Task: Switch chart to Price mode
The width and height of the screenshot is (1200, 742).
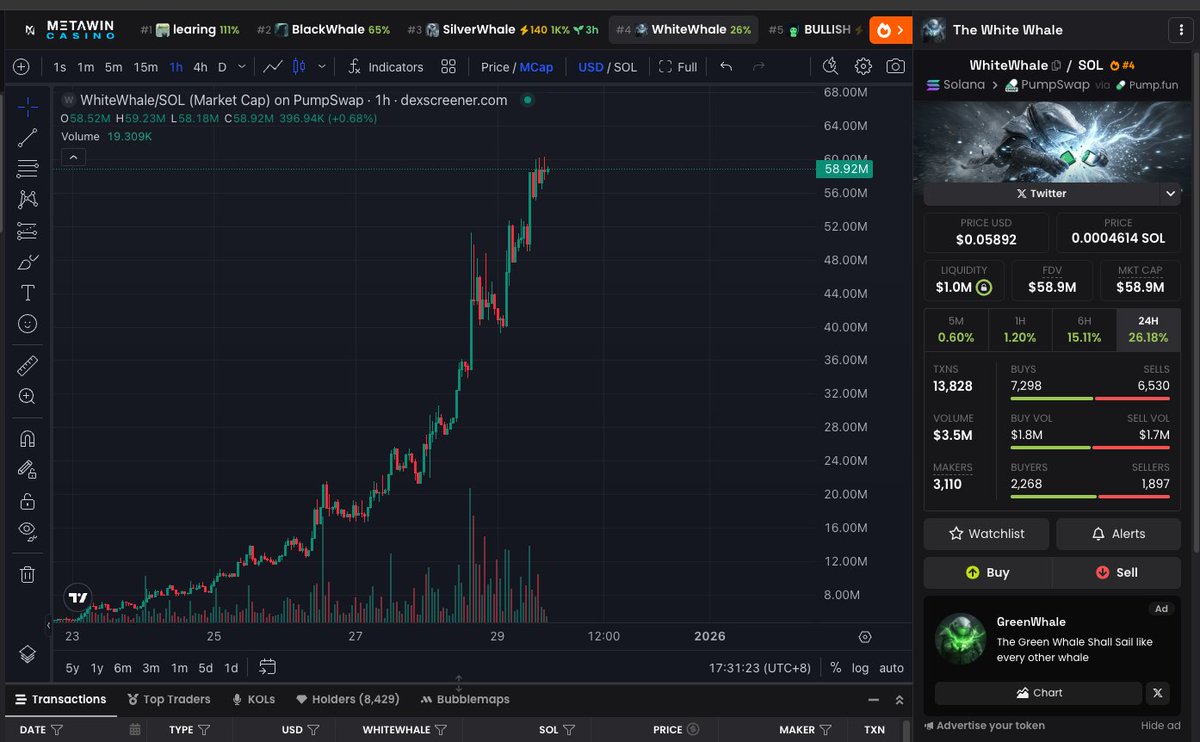Action: (495, 67)
